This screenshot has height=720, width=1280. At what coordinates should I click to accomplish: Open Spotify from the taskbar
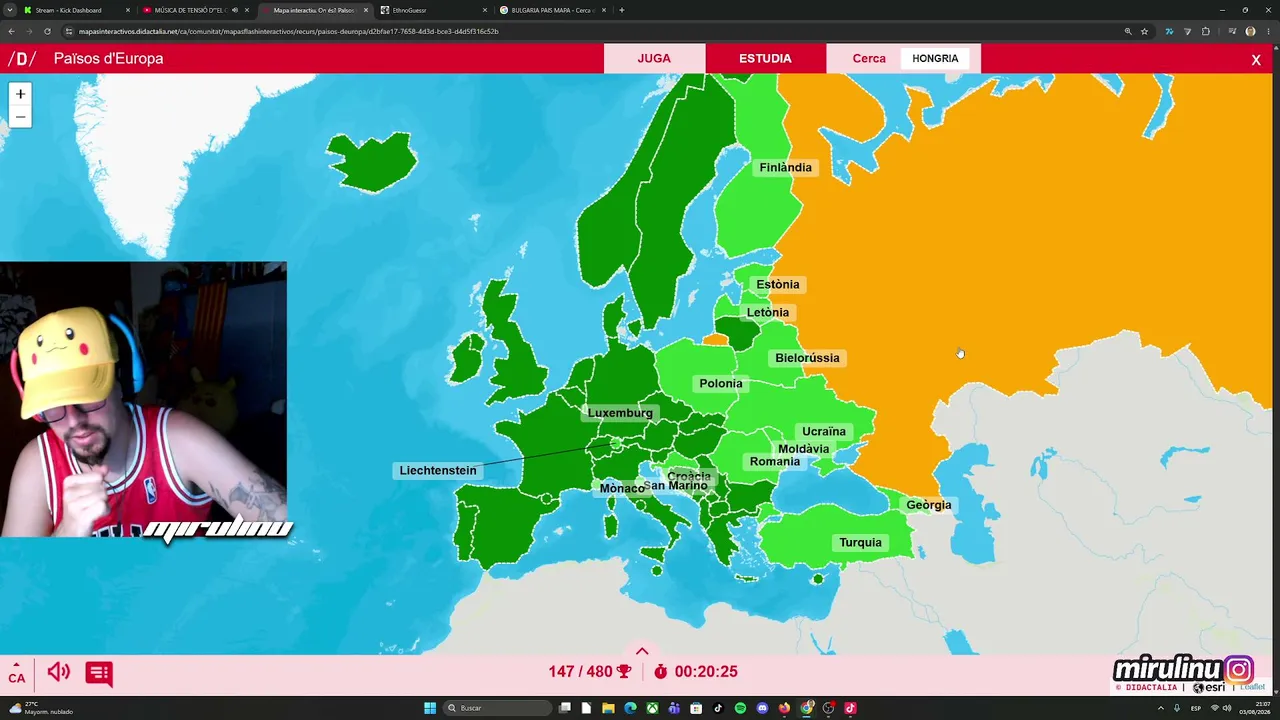[x=740, y=708]
